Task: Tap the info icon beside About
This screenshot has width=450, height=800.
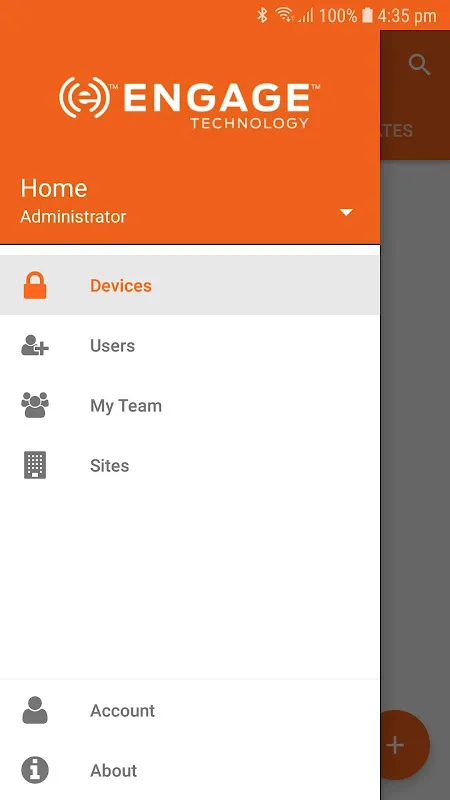Action: click(x=35, y=770)
